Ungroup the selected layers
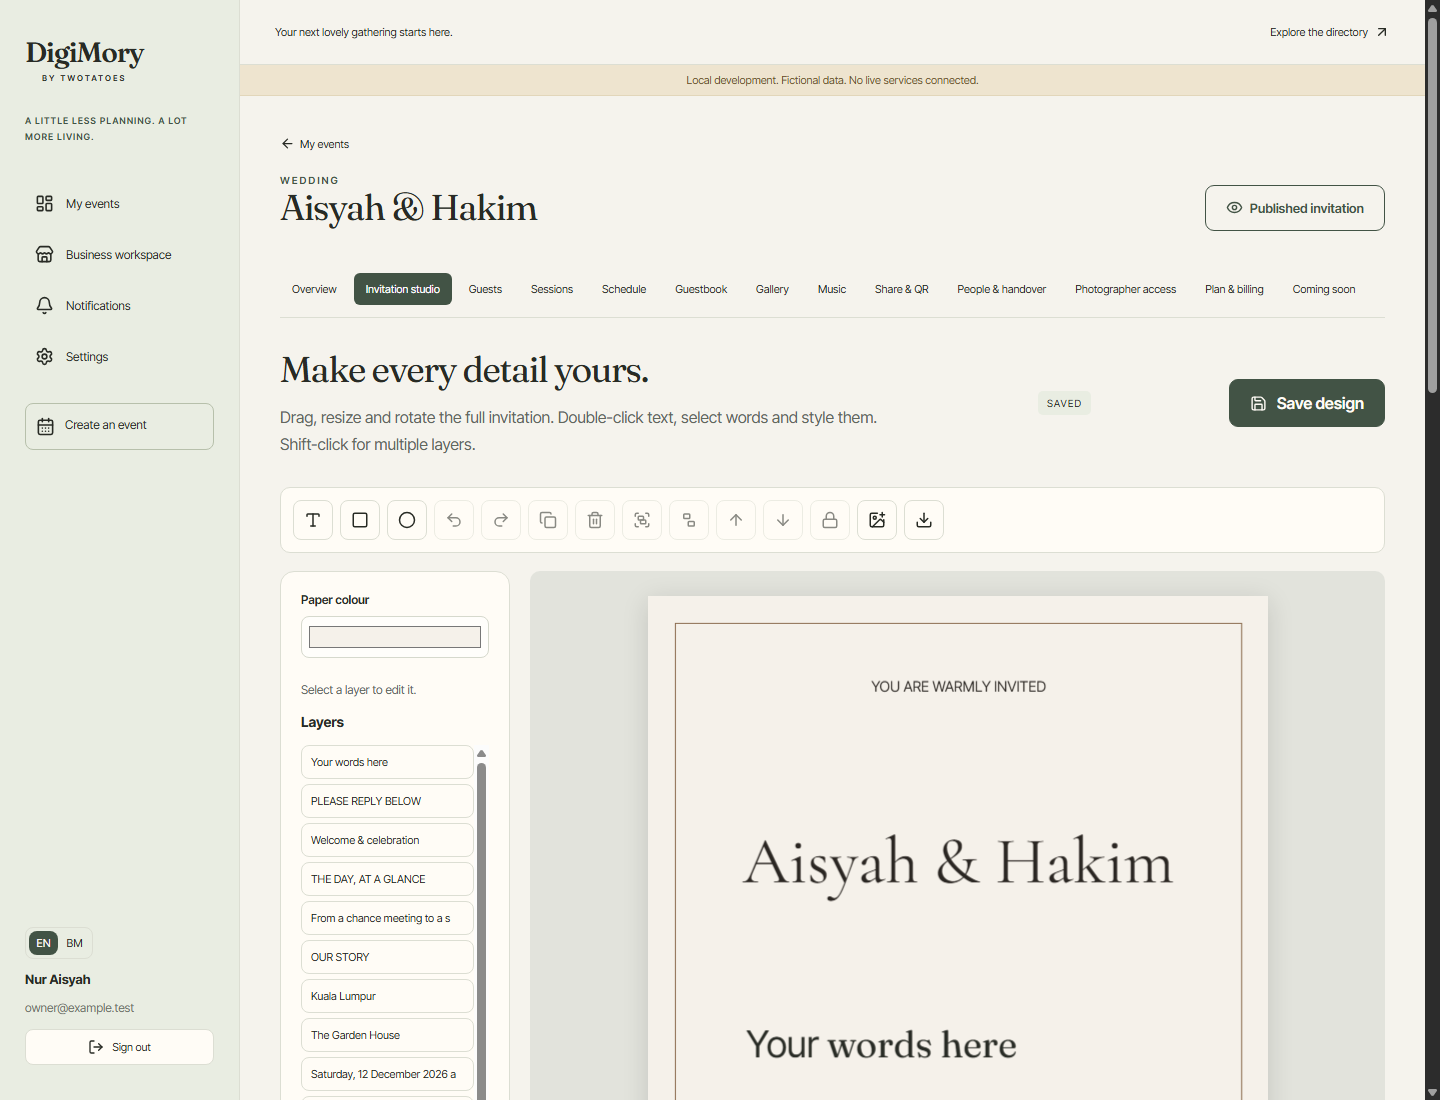This screenshot has height=1100, width=1440. pyautogui.click(x=689, y=520)
